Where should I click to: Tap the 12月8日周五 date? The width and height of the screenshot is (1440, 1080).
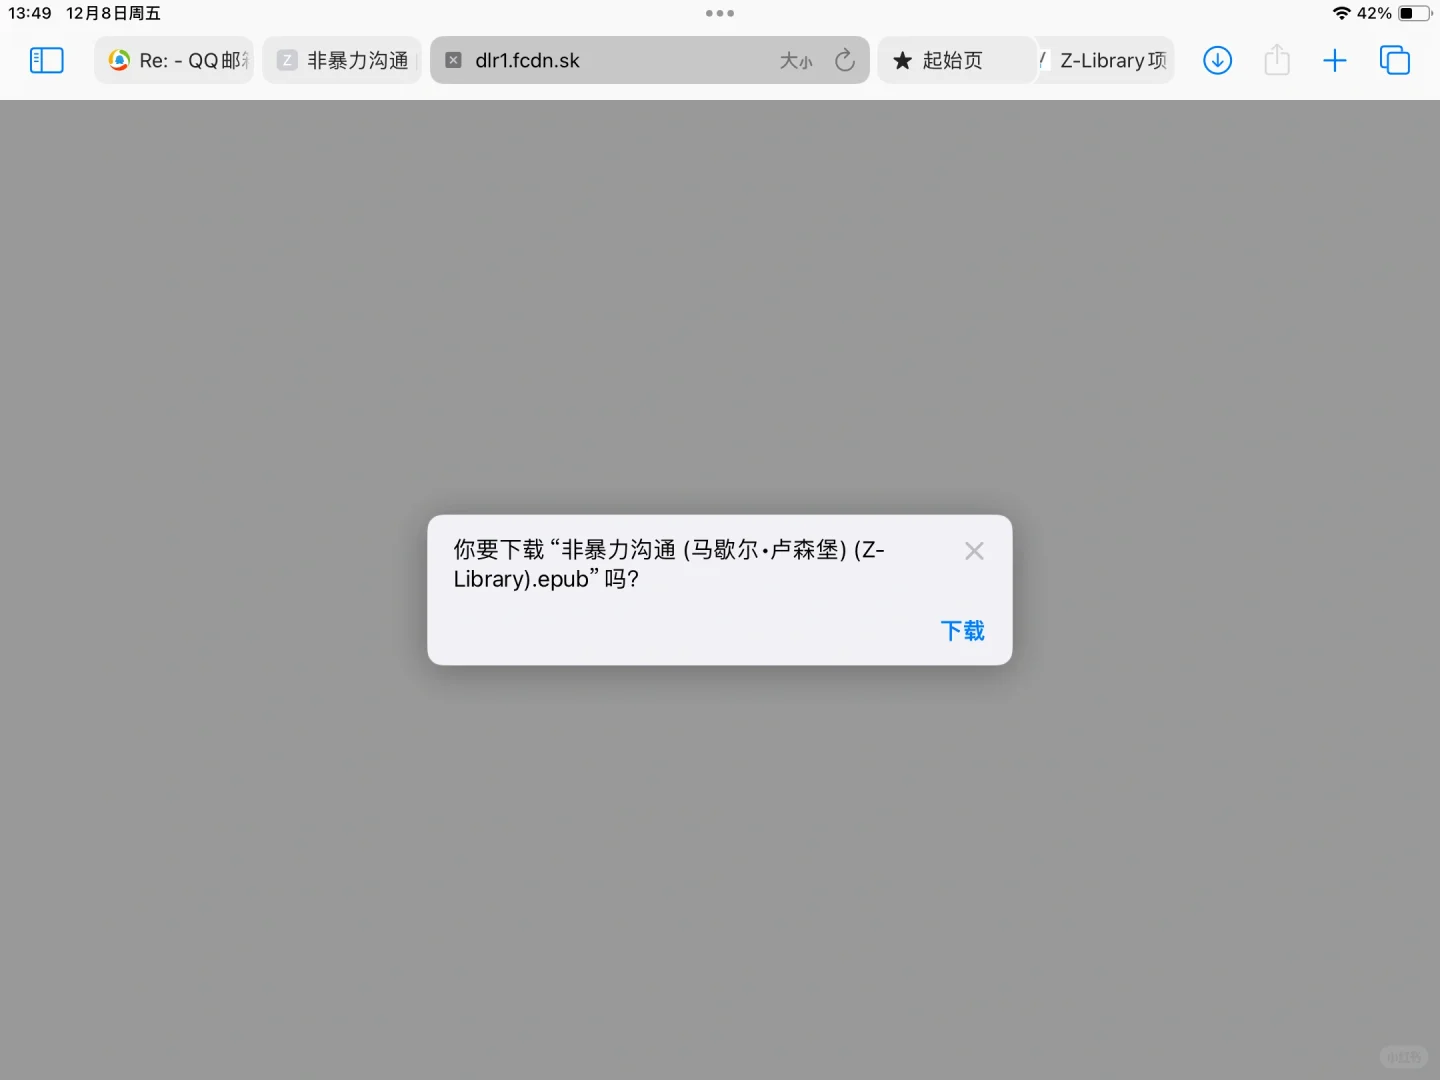pos(113,13)
